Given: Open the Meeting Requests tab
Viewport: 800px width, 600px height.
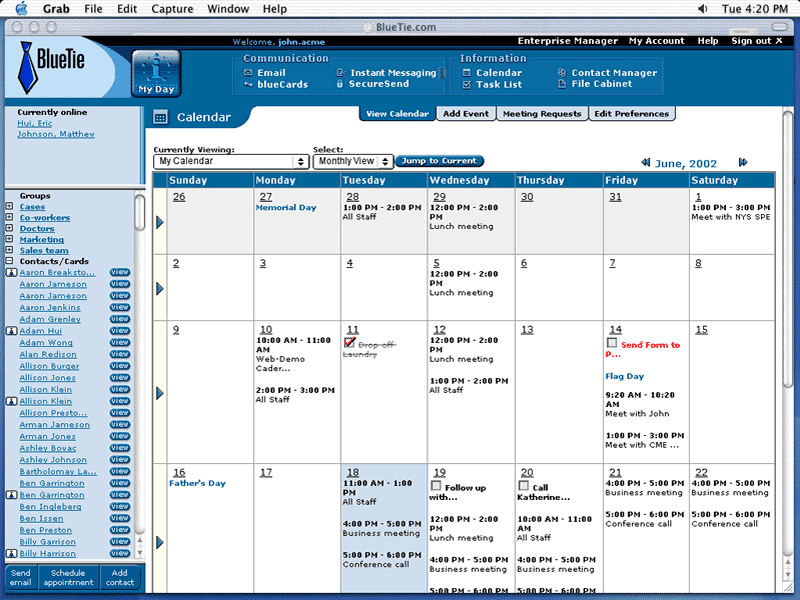Looking at the screenshot, I should pos(542,114).
